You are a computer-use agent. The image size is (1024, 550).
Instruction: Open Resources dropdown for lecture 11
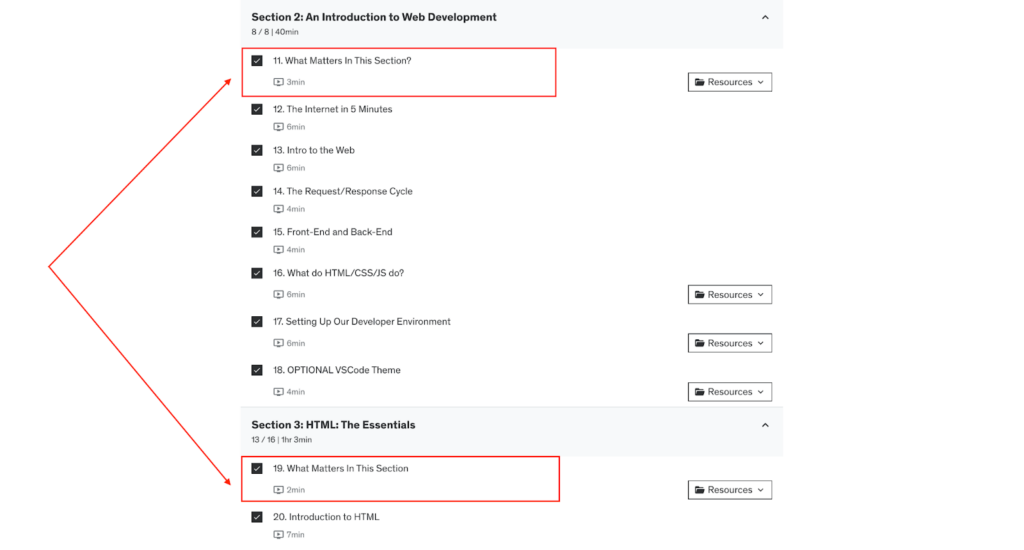(729, 82)
